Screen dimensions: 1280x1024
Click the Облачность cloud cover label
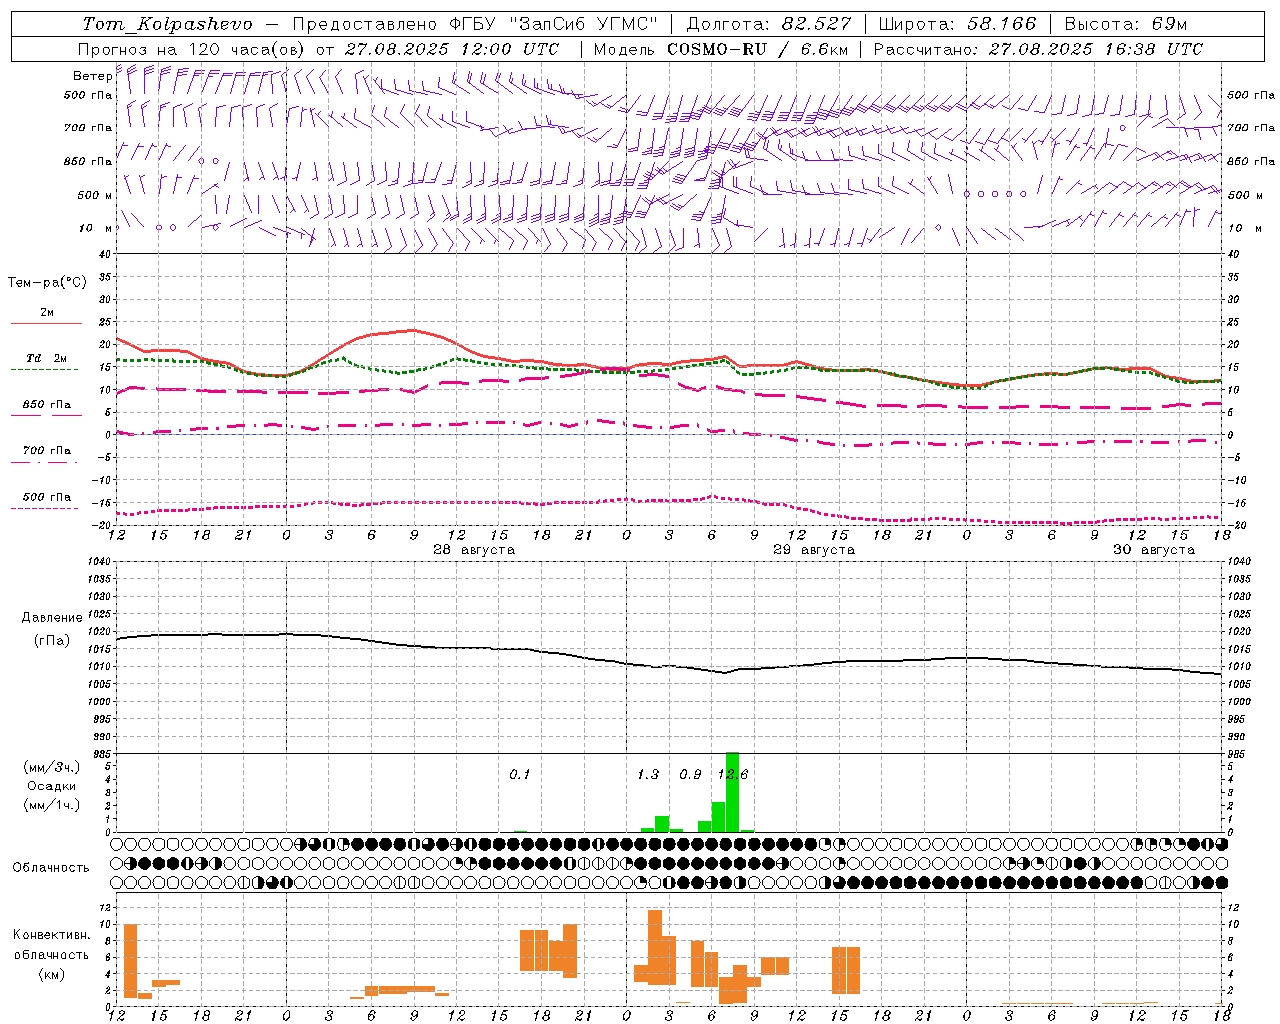point(51,868)
